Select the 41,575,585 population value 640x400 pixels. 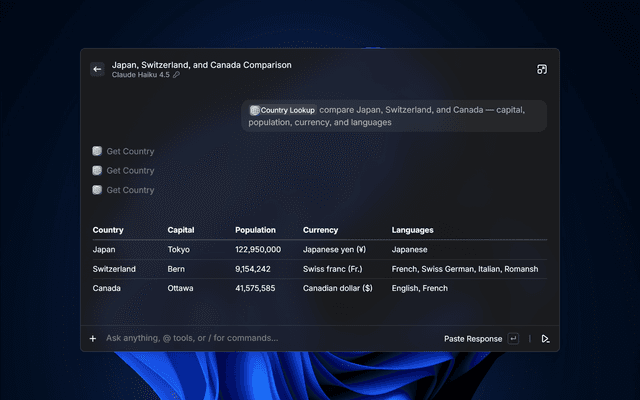(255, 288)
